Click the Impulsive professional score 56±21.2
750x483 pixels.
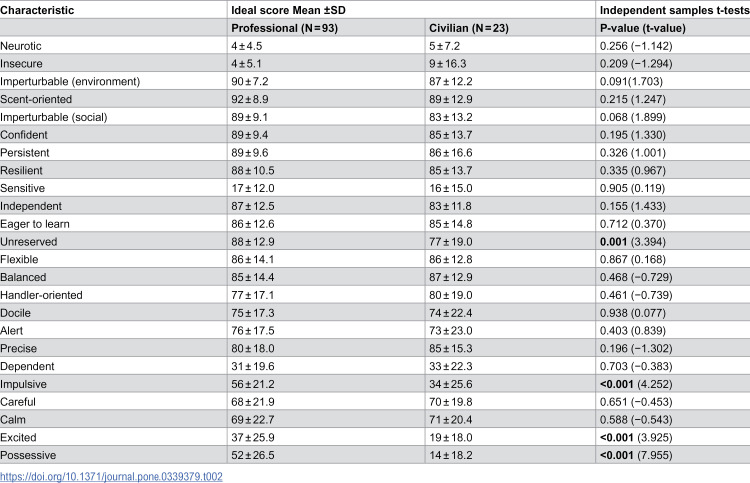click(x=253, y=384)
